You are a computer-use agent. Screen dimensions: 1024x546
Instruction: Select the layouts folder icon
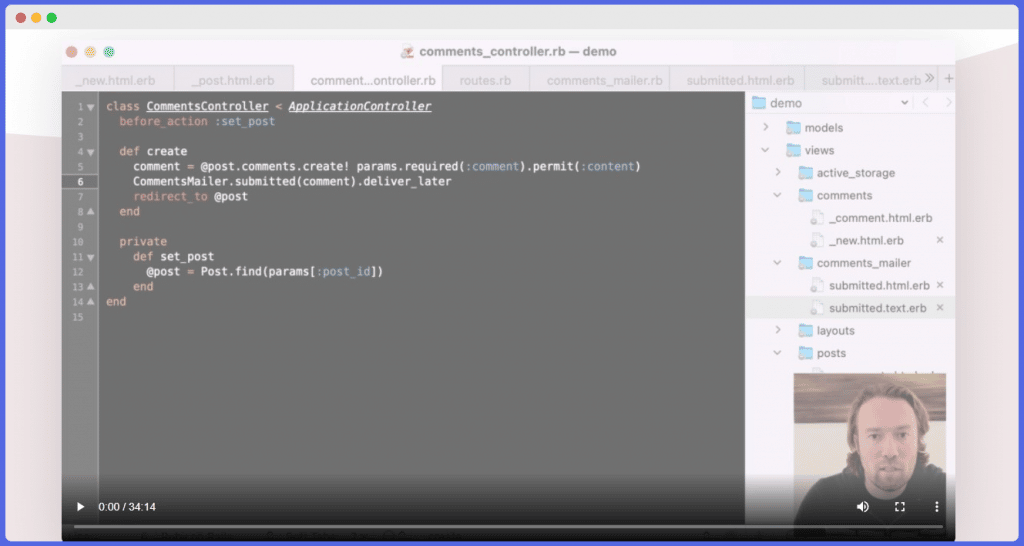pos(805,330)
